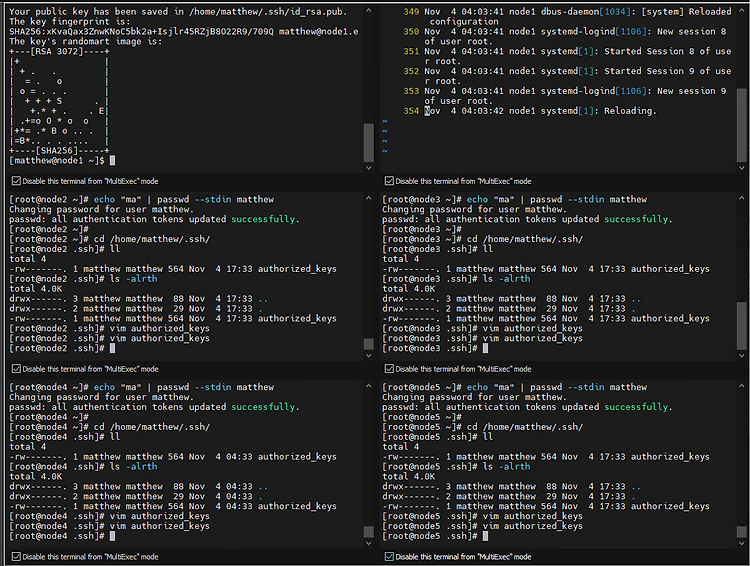Click scroll-up arrow in node4 terminal
Screen dimensions: 750x566
(368, 386)
